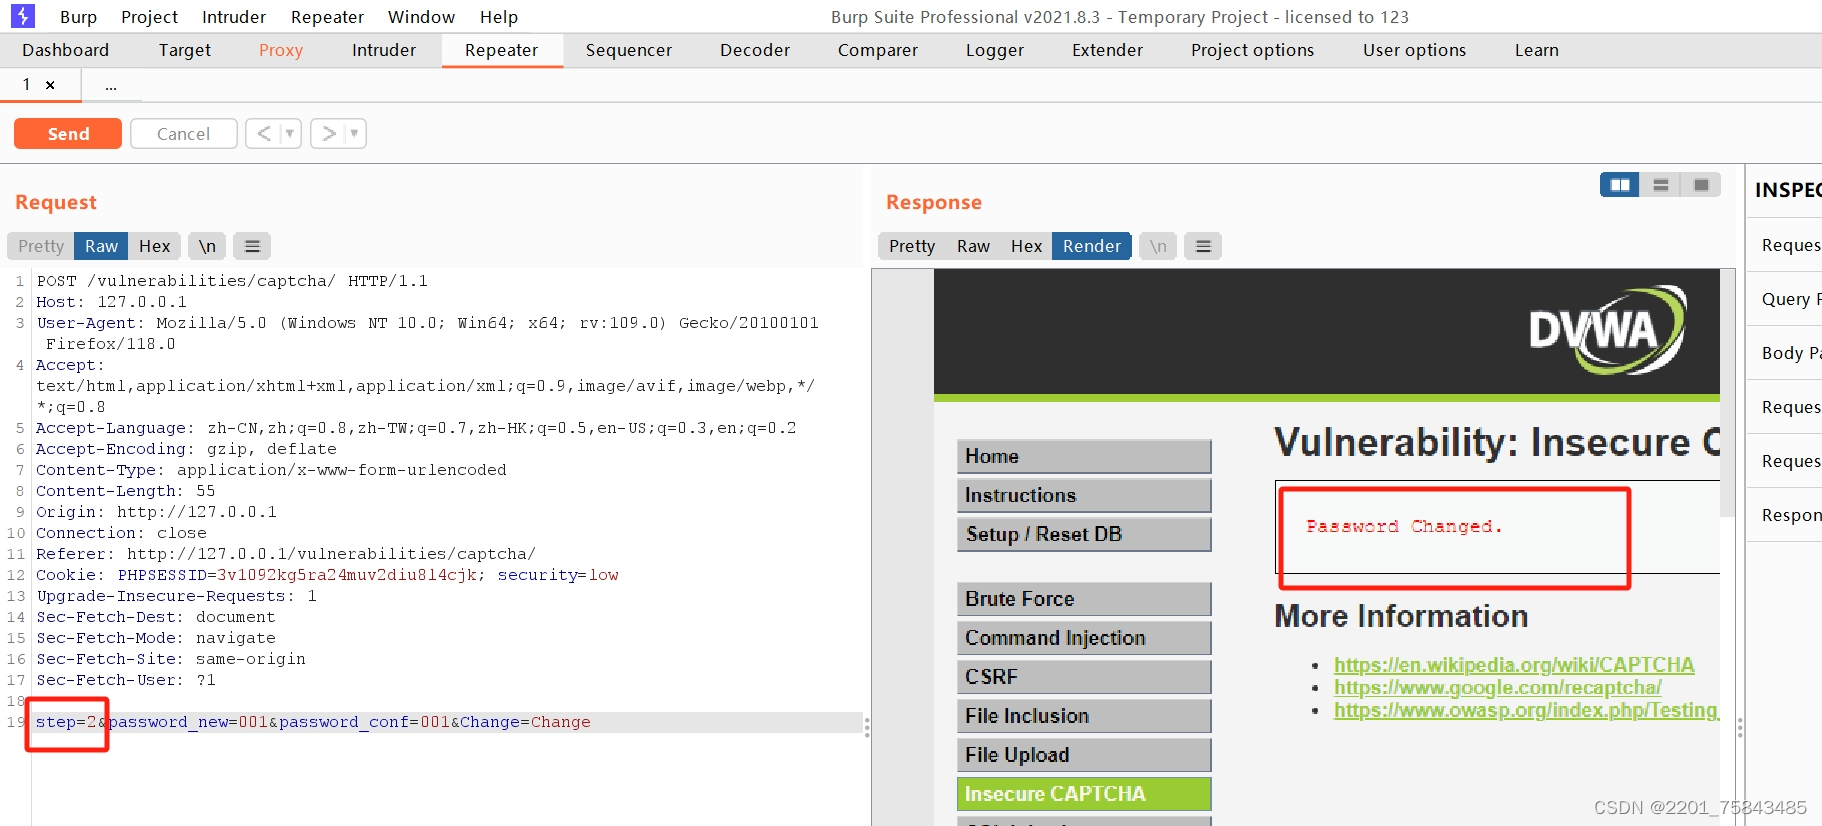The height and width of the screenshot is (826, 1822).
Task: Switch to Proxy tab
Action: tap(280, 50)
